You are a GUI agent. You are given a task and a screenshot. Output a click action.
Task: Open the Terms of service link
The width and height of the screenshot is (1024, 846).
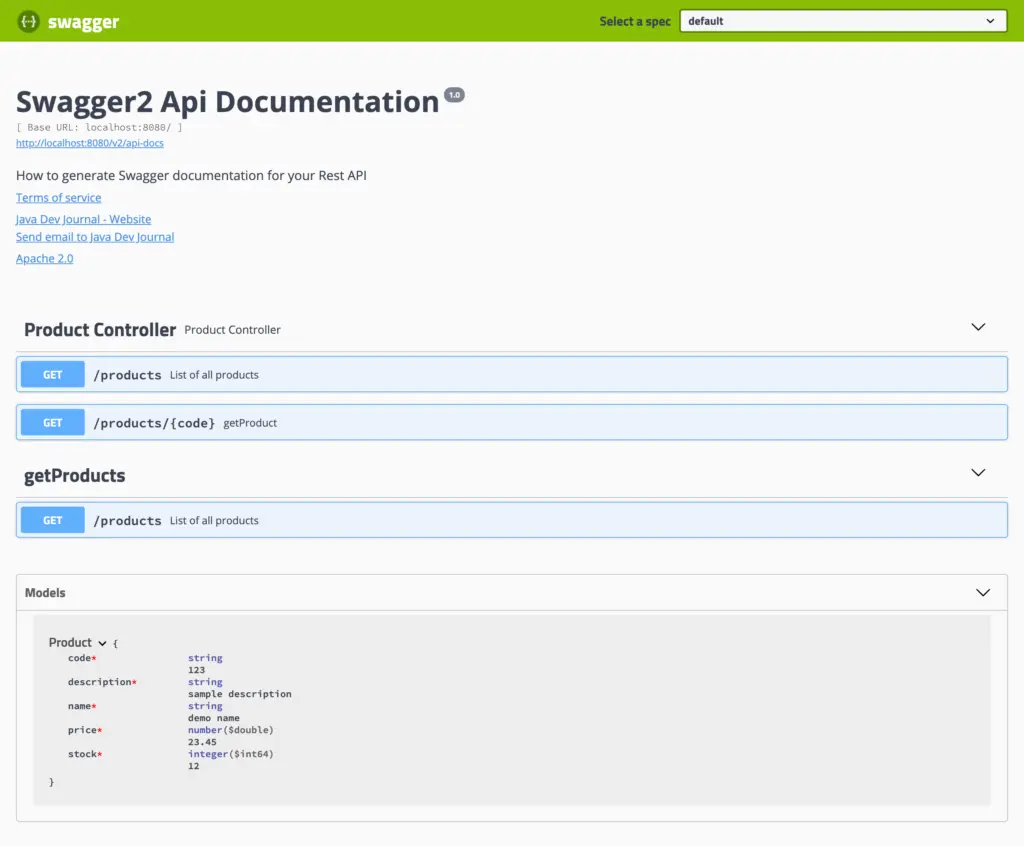(58, 197)
